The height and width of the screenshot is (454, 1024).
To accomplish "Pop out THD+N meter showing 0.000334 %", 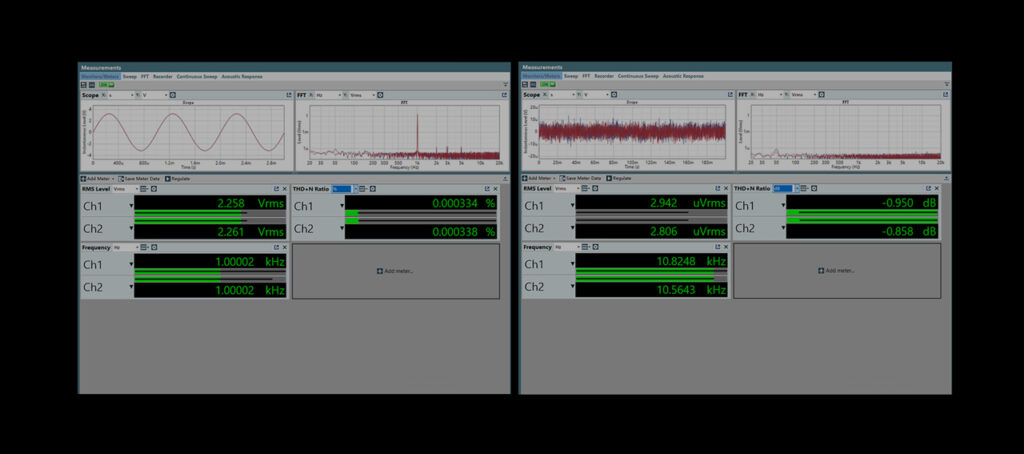I will pos(488,189).
